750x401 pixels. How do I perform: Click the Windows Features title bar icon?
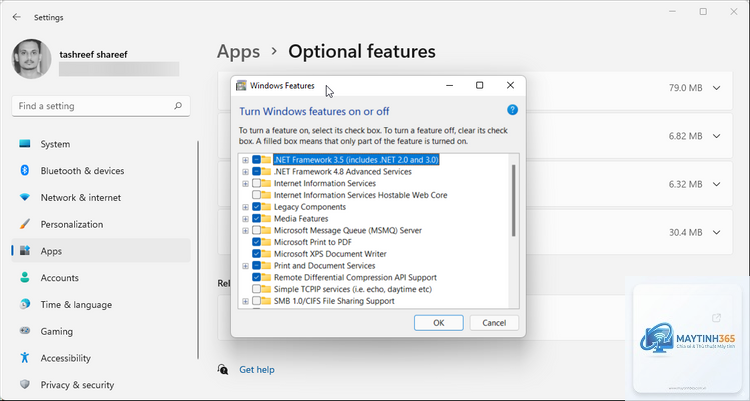pos(242,86)
